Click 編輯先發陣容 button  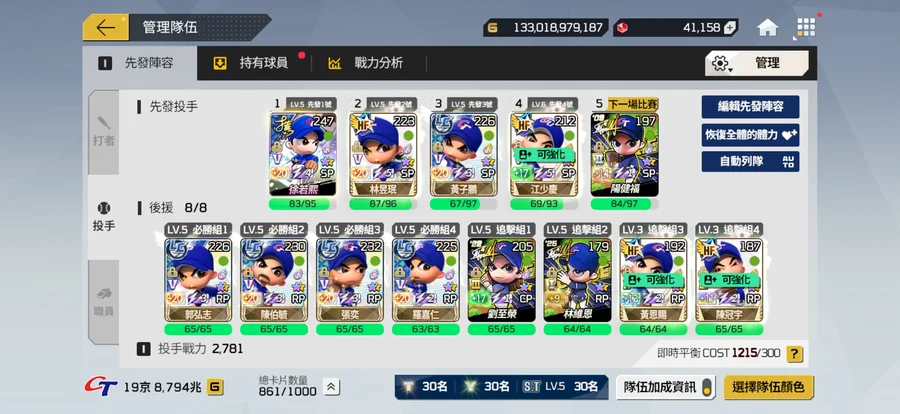750,107
